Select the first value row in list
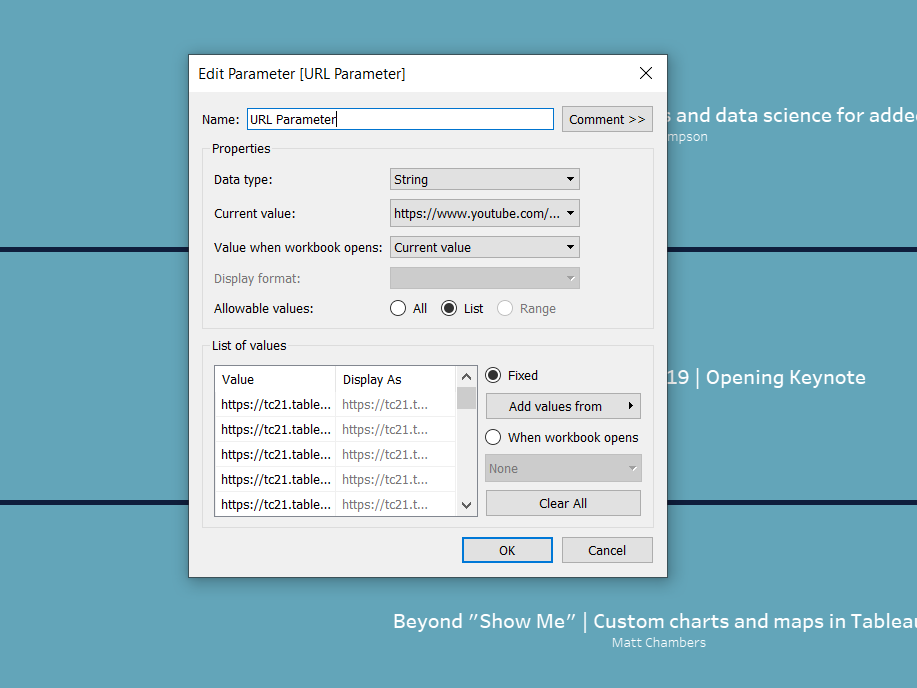Viewport: 917px width, 688px height. tap(276, 405)
